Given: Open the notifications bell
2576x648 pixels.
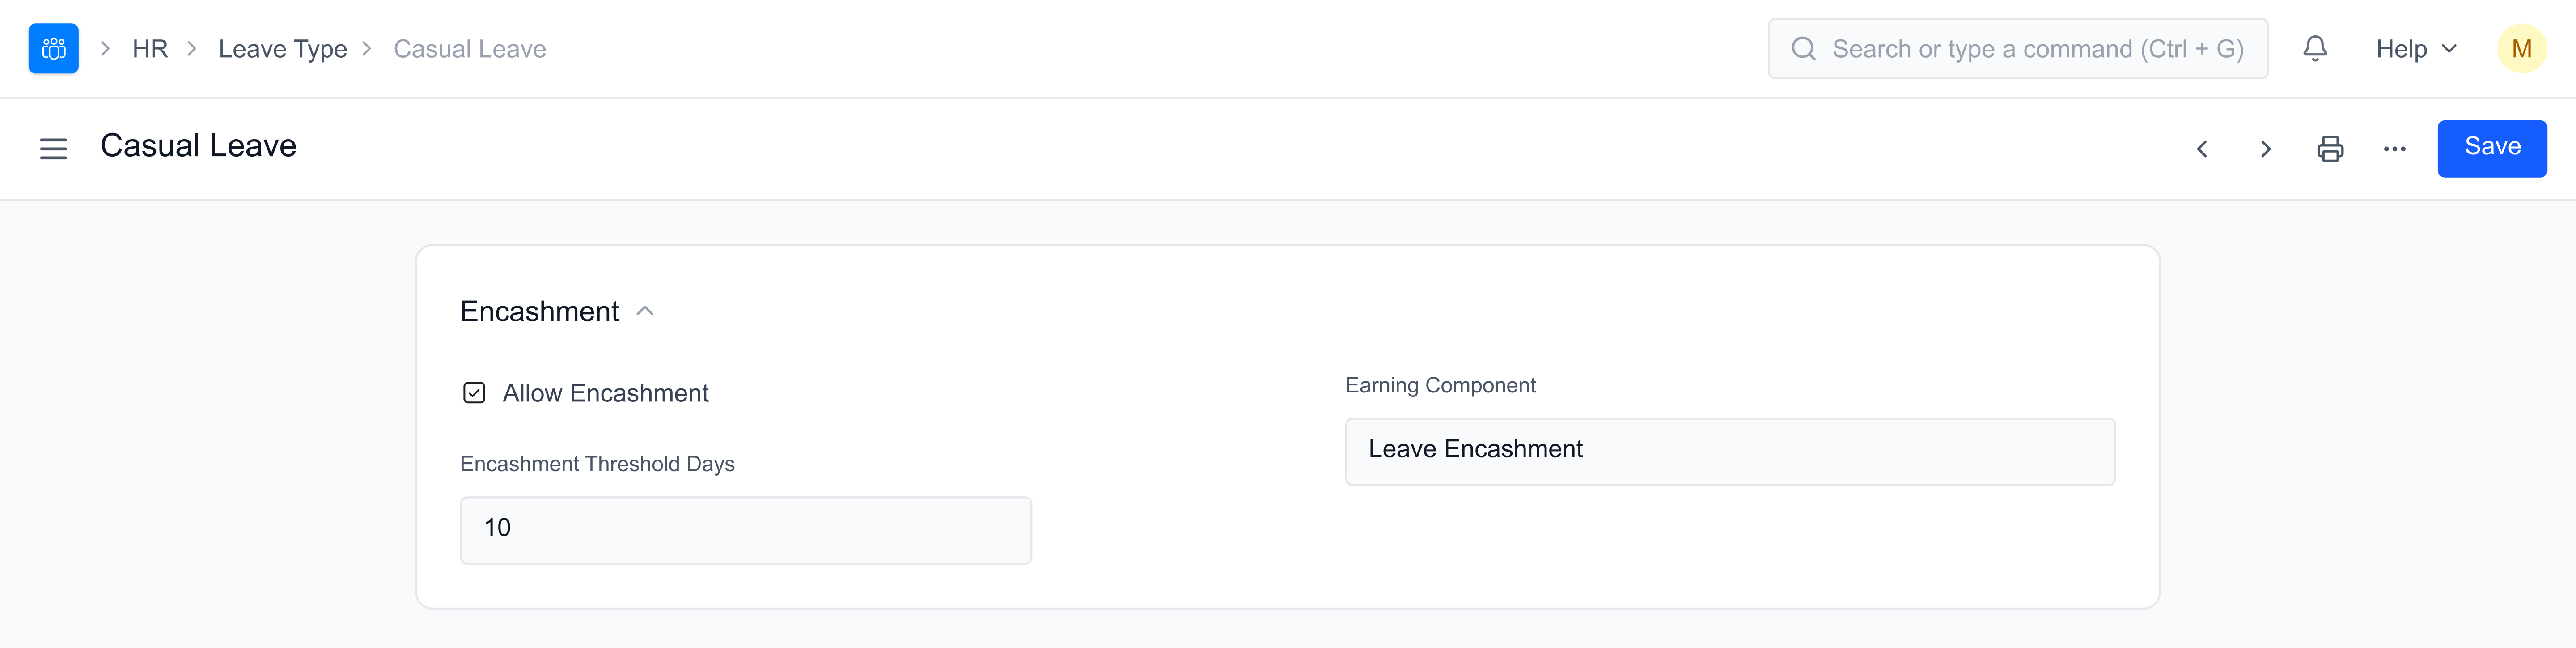Looking at the screenshot, I should click(2314, 49).
